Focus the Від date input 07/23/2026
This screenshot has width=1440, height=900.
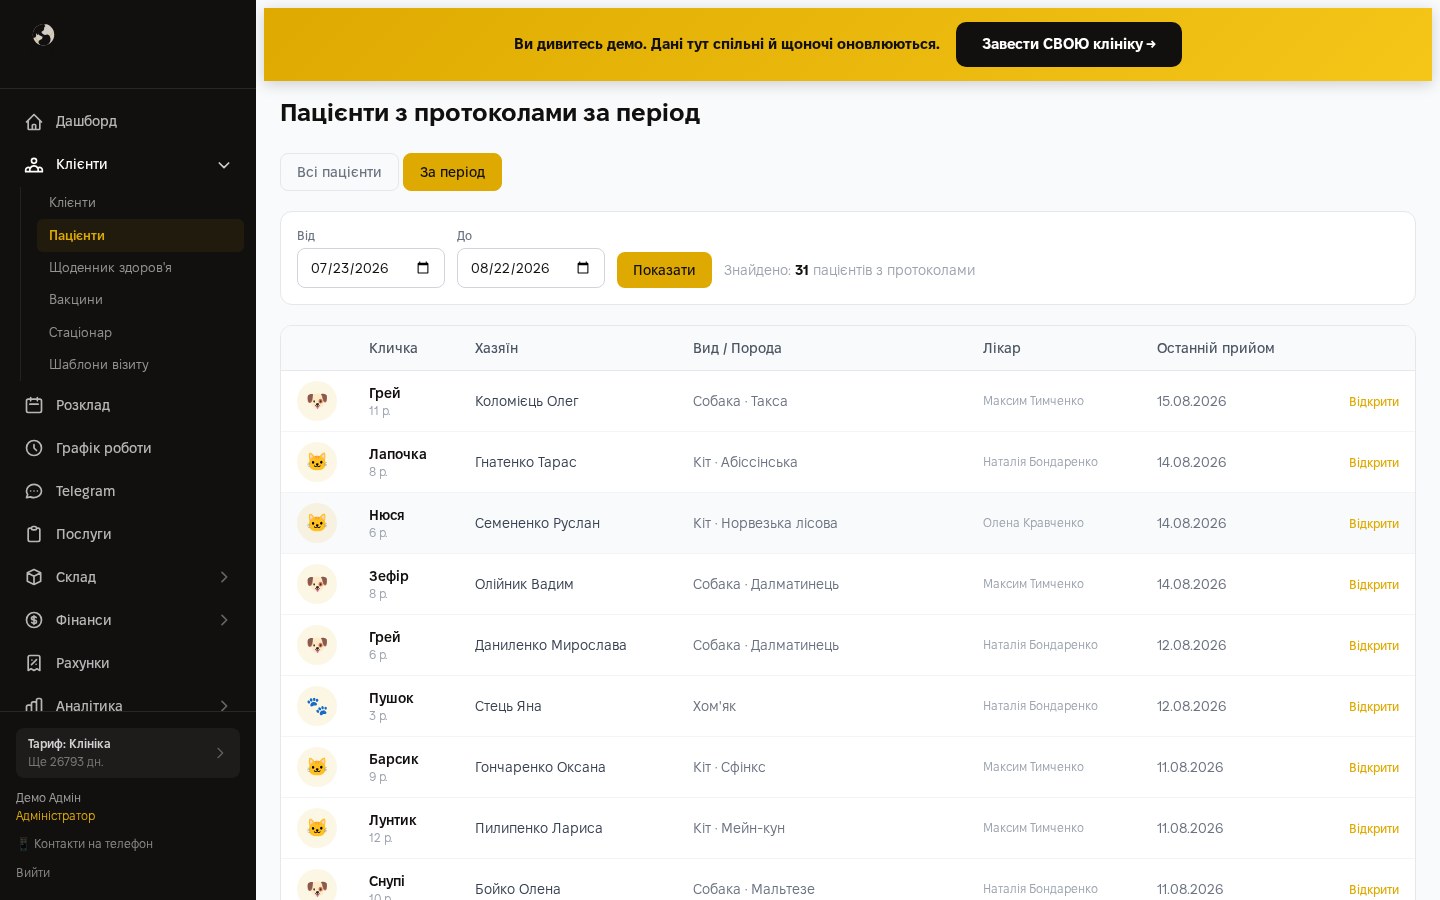click(371, 268)
